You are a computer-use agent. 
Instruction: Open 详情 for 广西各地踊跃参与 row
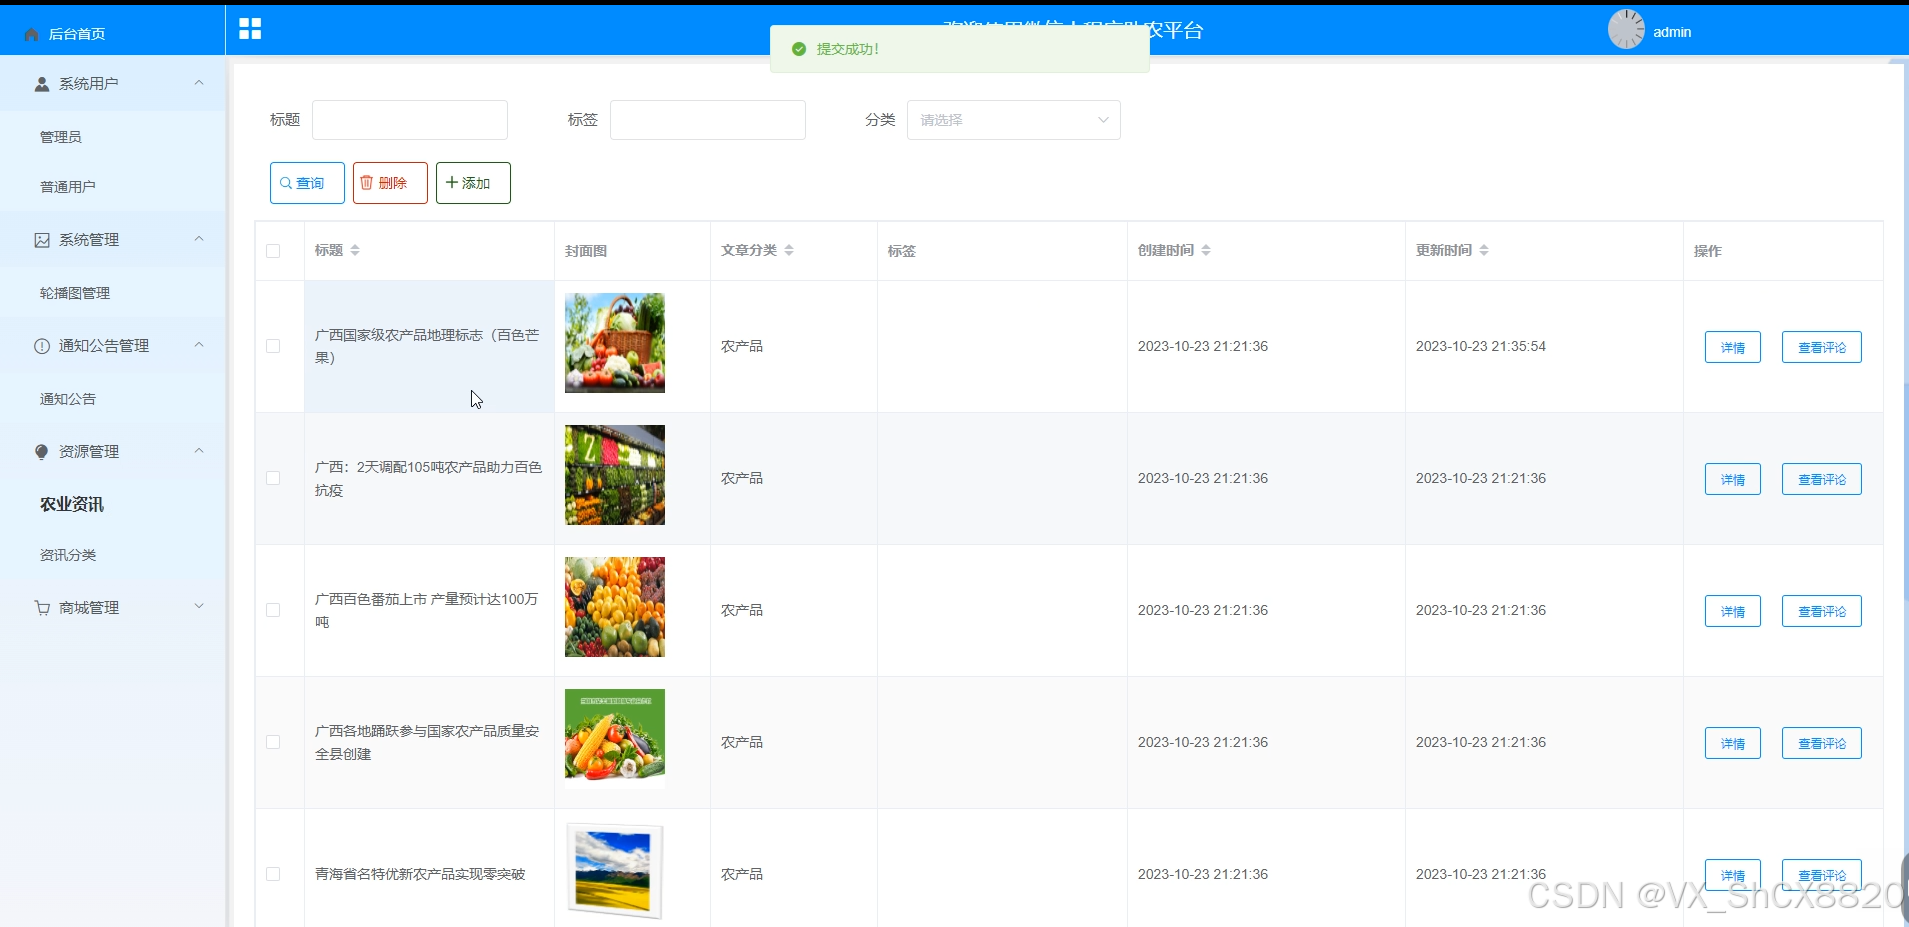tap(1732, 743)
